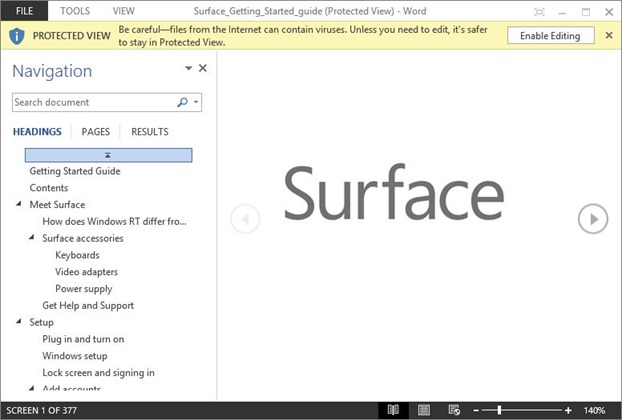Viewport: 622px width, 420px height.
Task: Switch to Web Layout view icon
Action: point(454,410)
